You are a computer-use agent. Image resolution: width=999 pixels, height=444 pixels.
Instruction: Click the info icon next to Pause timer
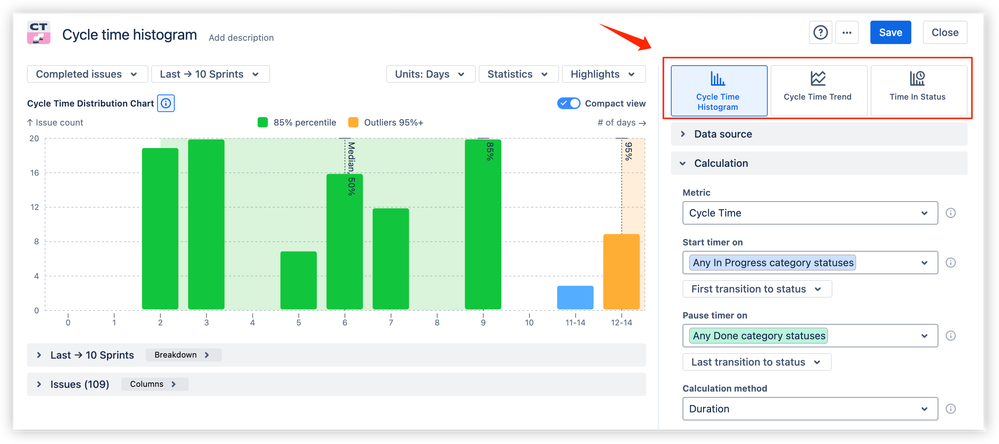pos(951,336)
